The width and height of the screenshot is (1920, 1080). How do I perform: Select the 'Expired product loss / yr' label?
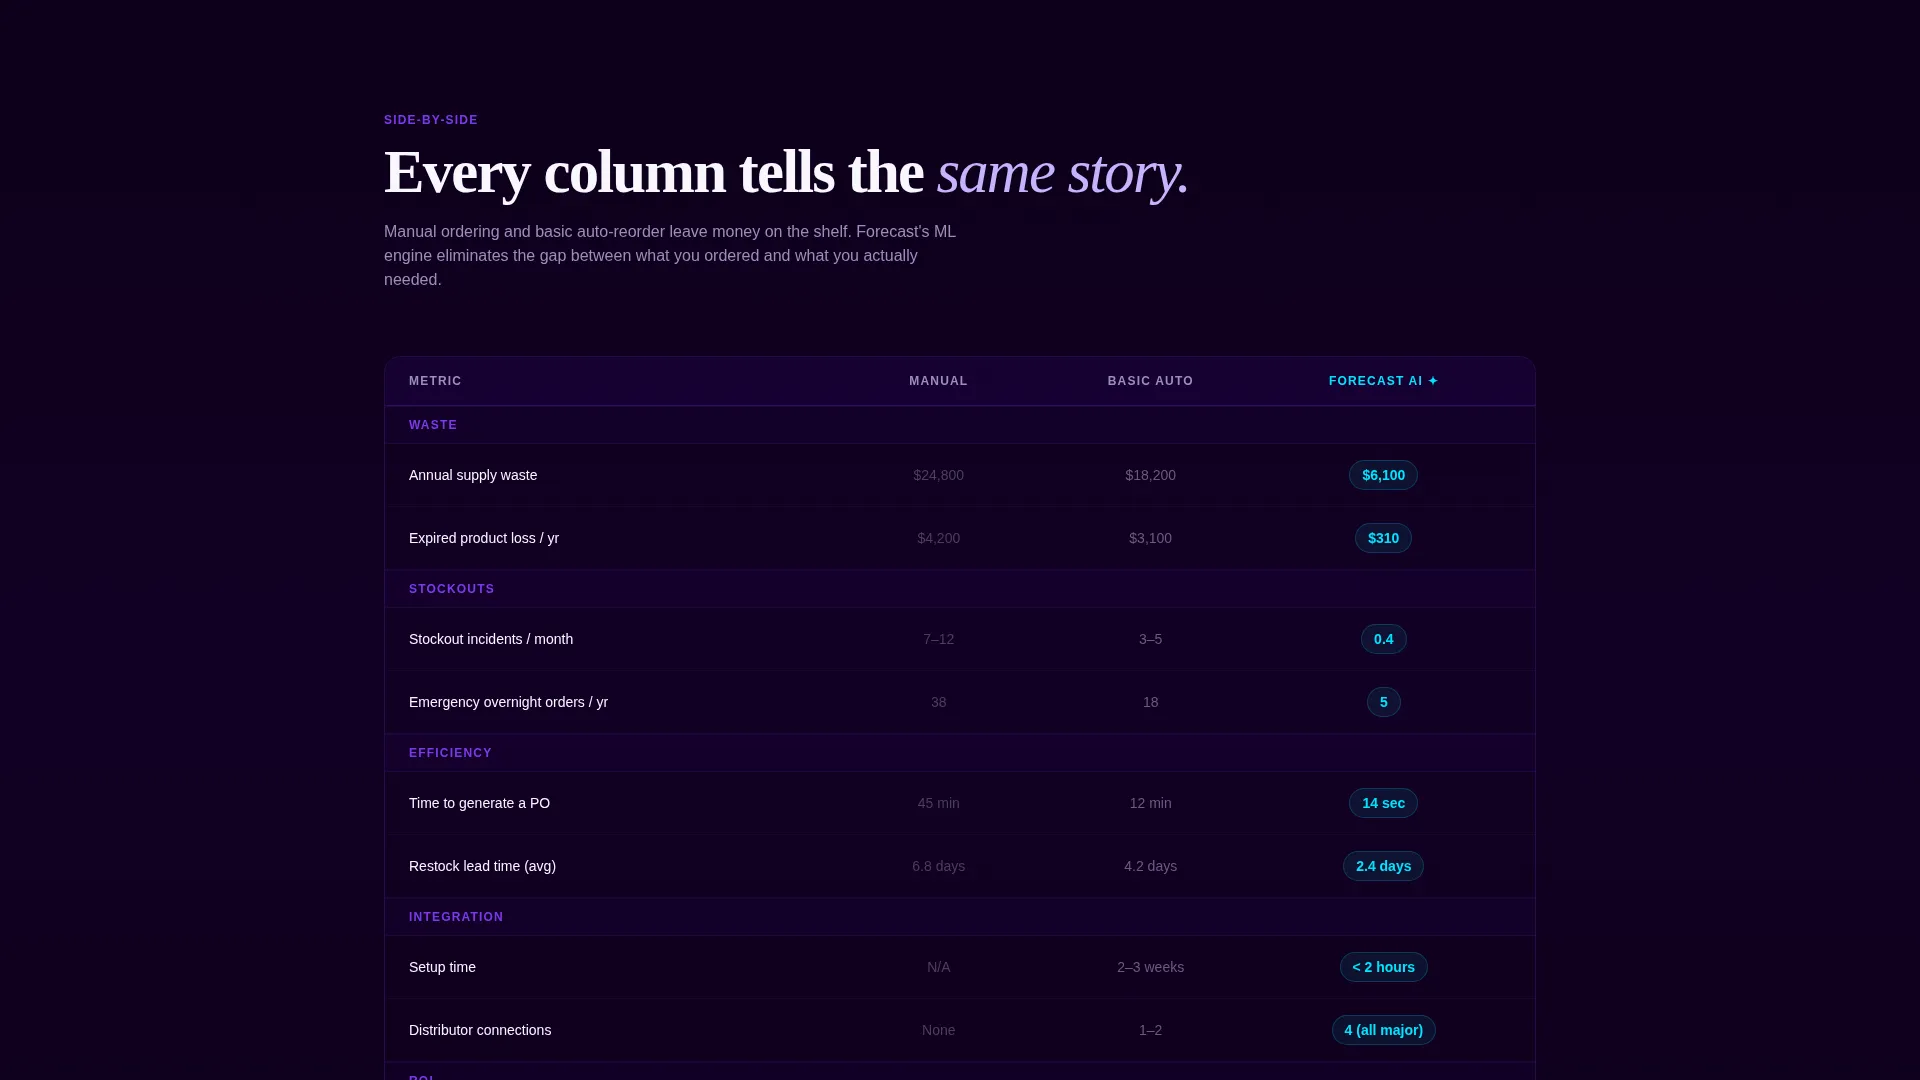[x=484, y=538]
